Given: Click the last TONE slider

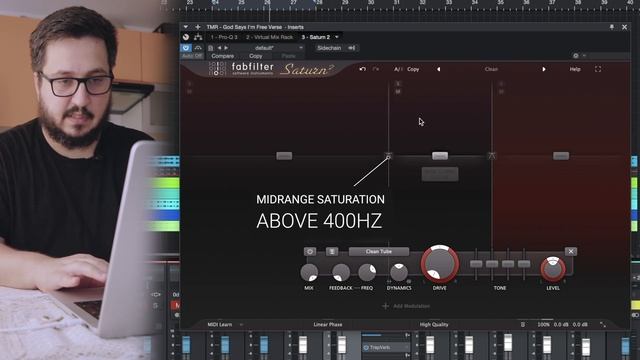Looking at the screenshot, I should (x=524, y=264).
